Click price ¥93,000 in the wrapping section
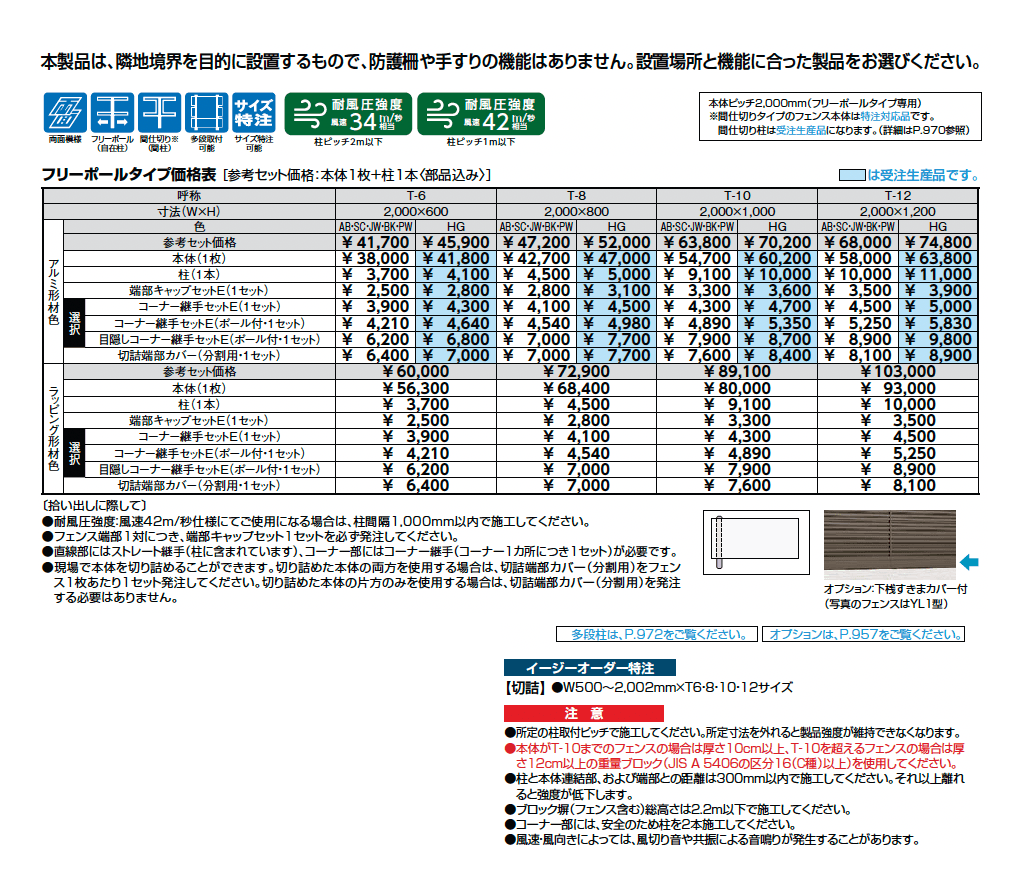 (898, 388)
